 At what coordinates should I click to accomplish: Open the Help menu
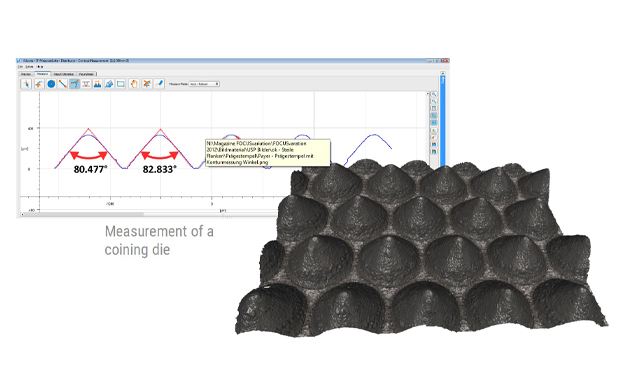click(40, 67)
